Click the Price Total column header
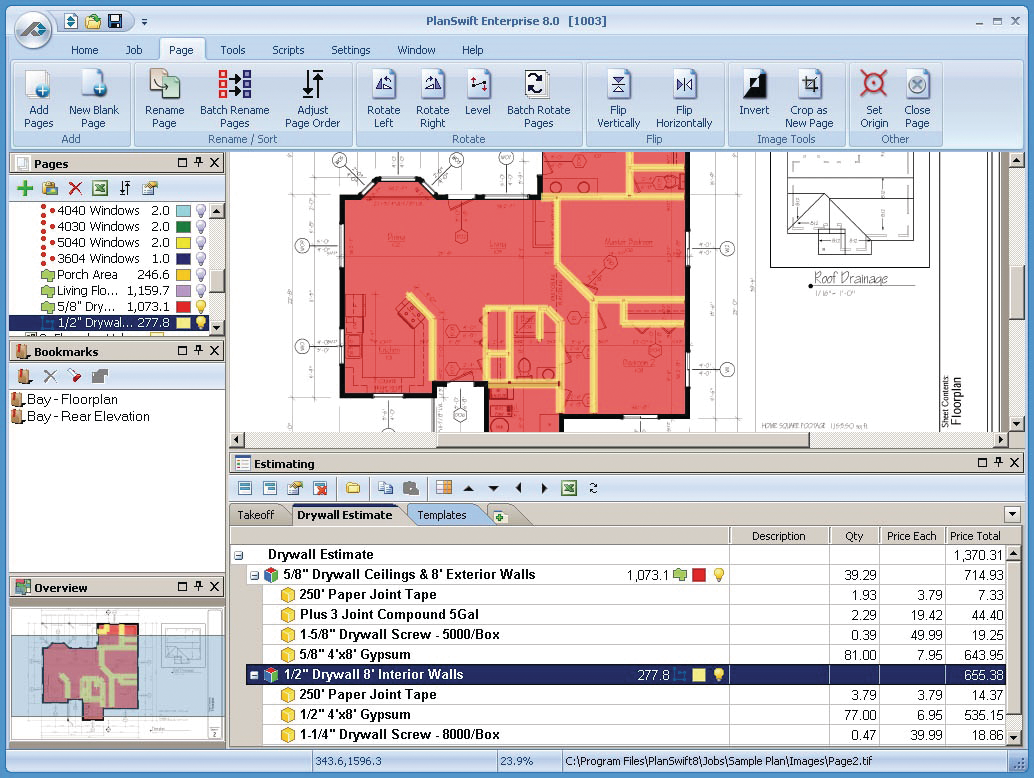Viewport: 1034px width, 778px height. tap(975, 536)
